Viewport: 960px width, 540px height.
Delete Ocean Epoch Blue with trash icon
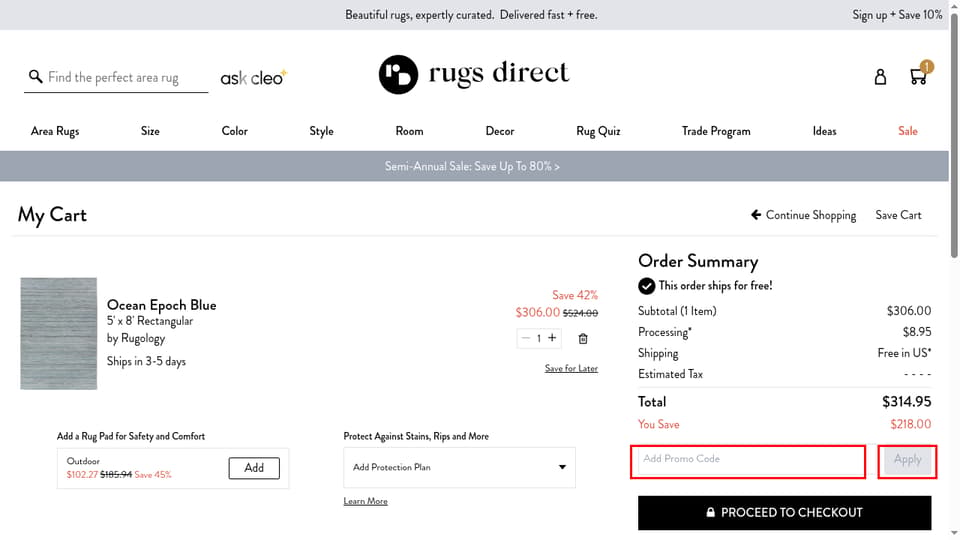coord(583,339)
